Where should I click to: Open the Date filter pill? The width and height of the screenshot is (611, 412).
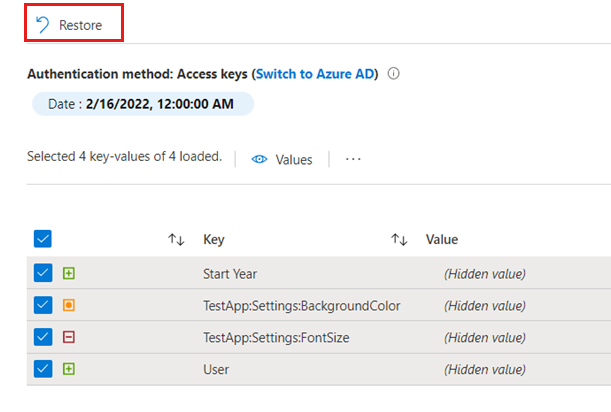(x=142, y=104)
